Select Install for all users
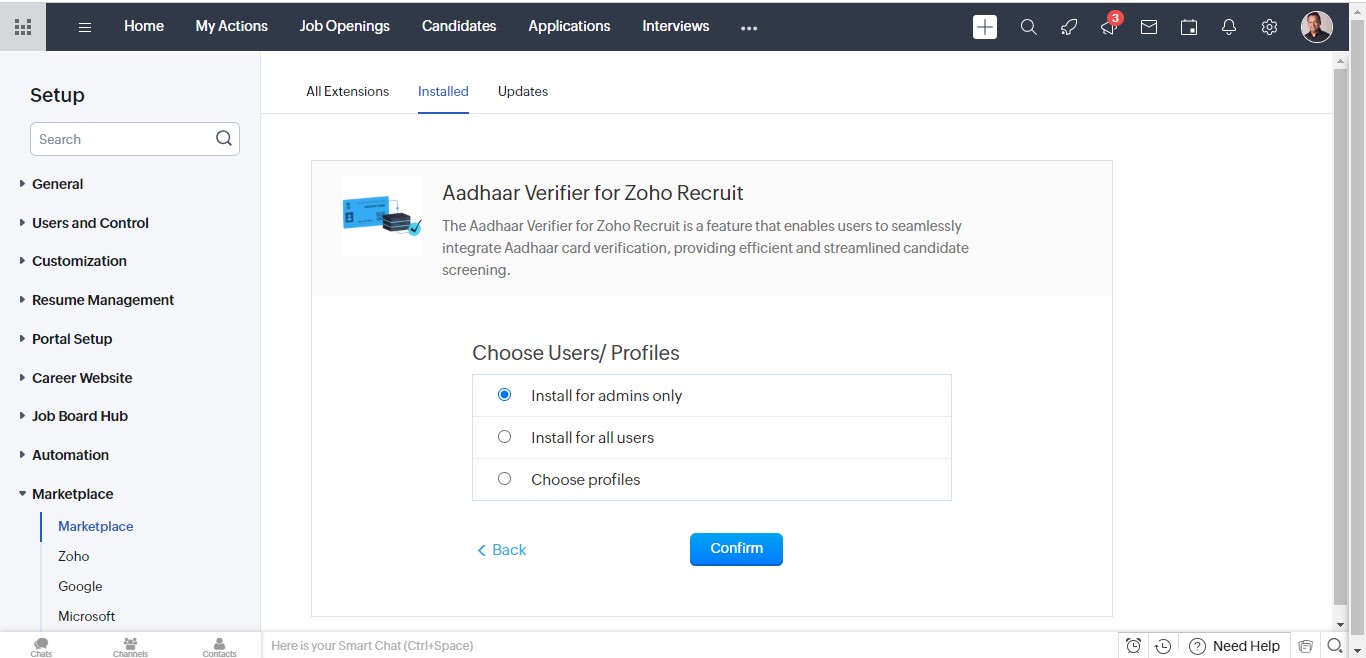The image size is (1366, 658). click(504, 437)
